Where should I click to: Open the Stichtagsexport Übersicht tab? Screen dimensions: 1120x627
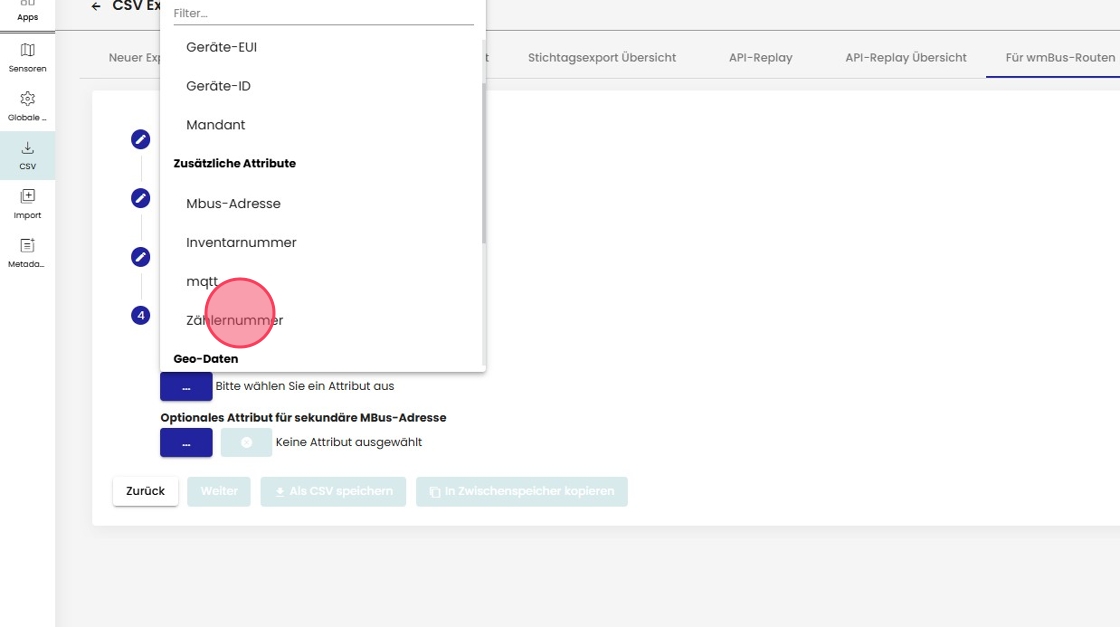pos(602,58)
